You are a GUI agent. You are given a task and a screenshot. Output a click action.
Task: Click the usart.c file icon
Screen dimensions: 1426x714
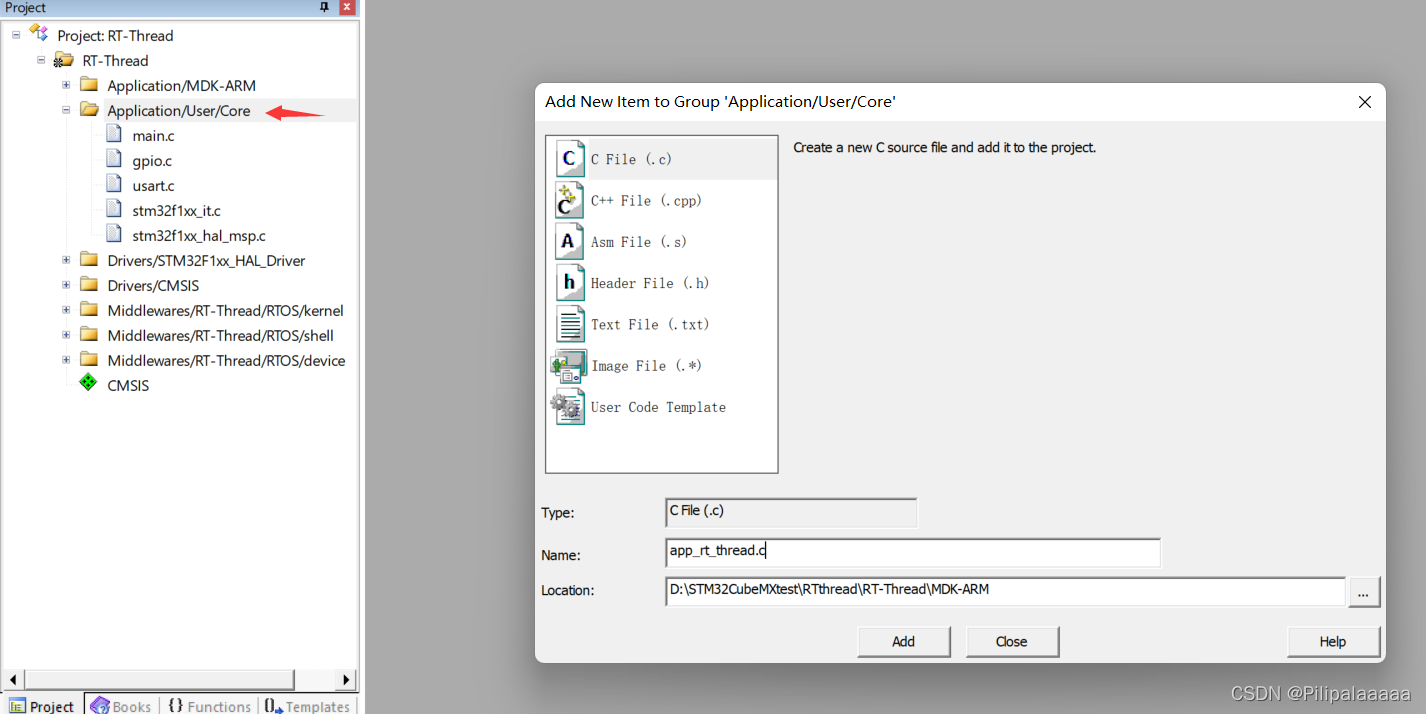pos(114,185)
